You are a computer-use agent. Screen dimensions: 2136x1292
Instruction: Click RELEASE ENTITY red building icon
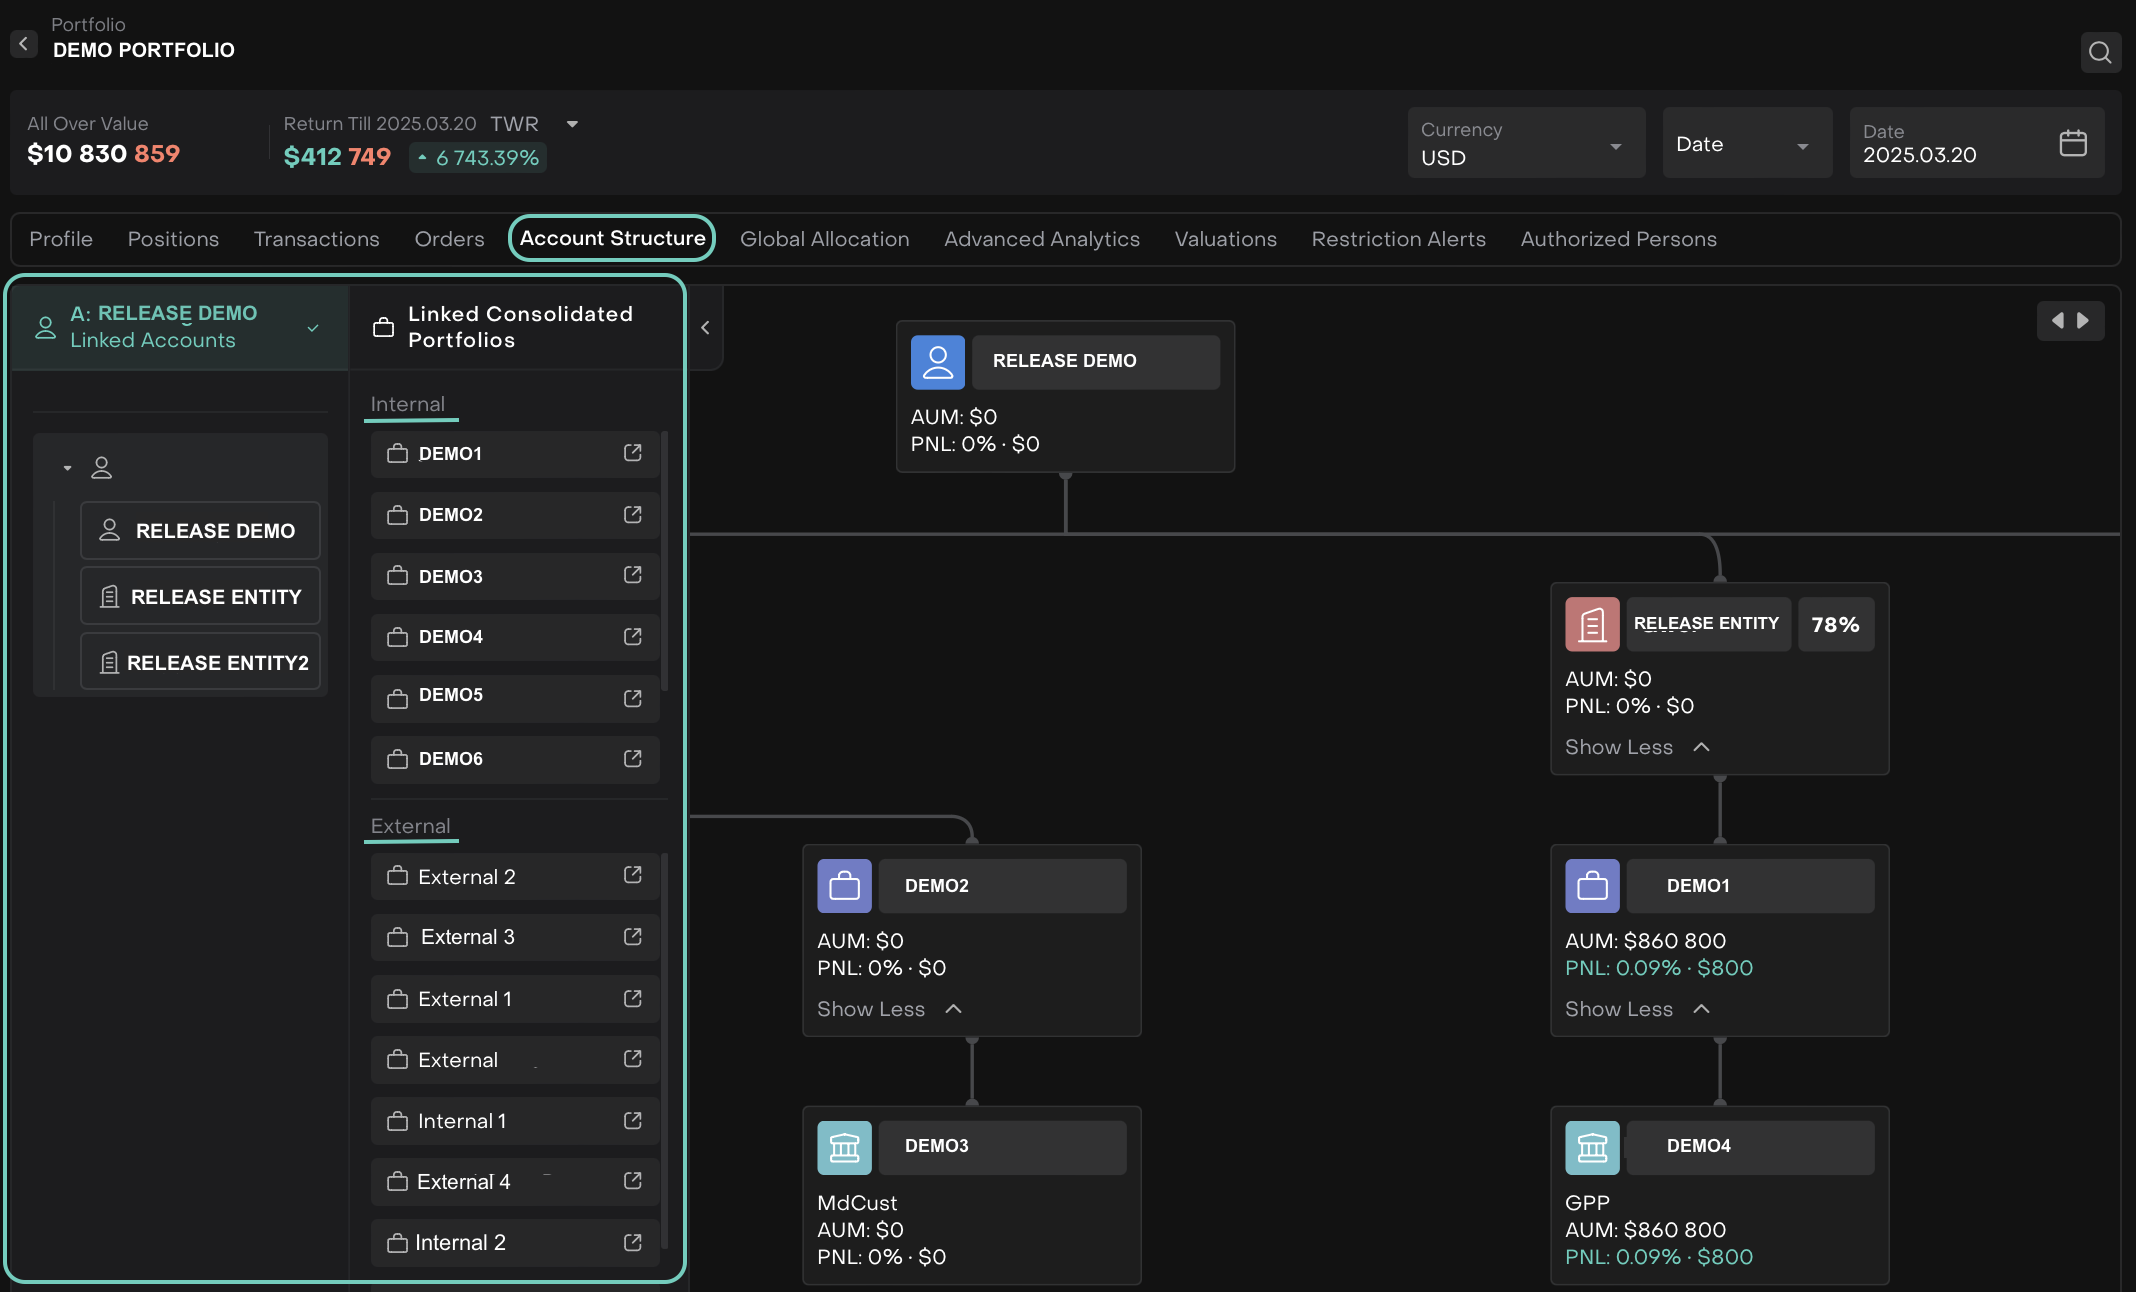1592,624
